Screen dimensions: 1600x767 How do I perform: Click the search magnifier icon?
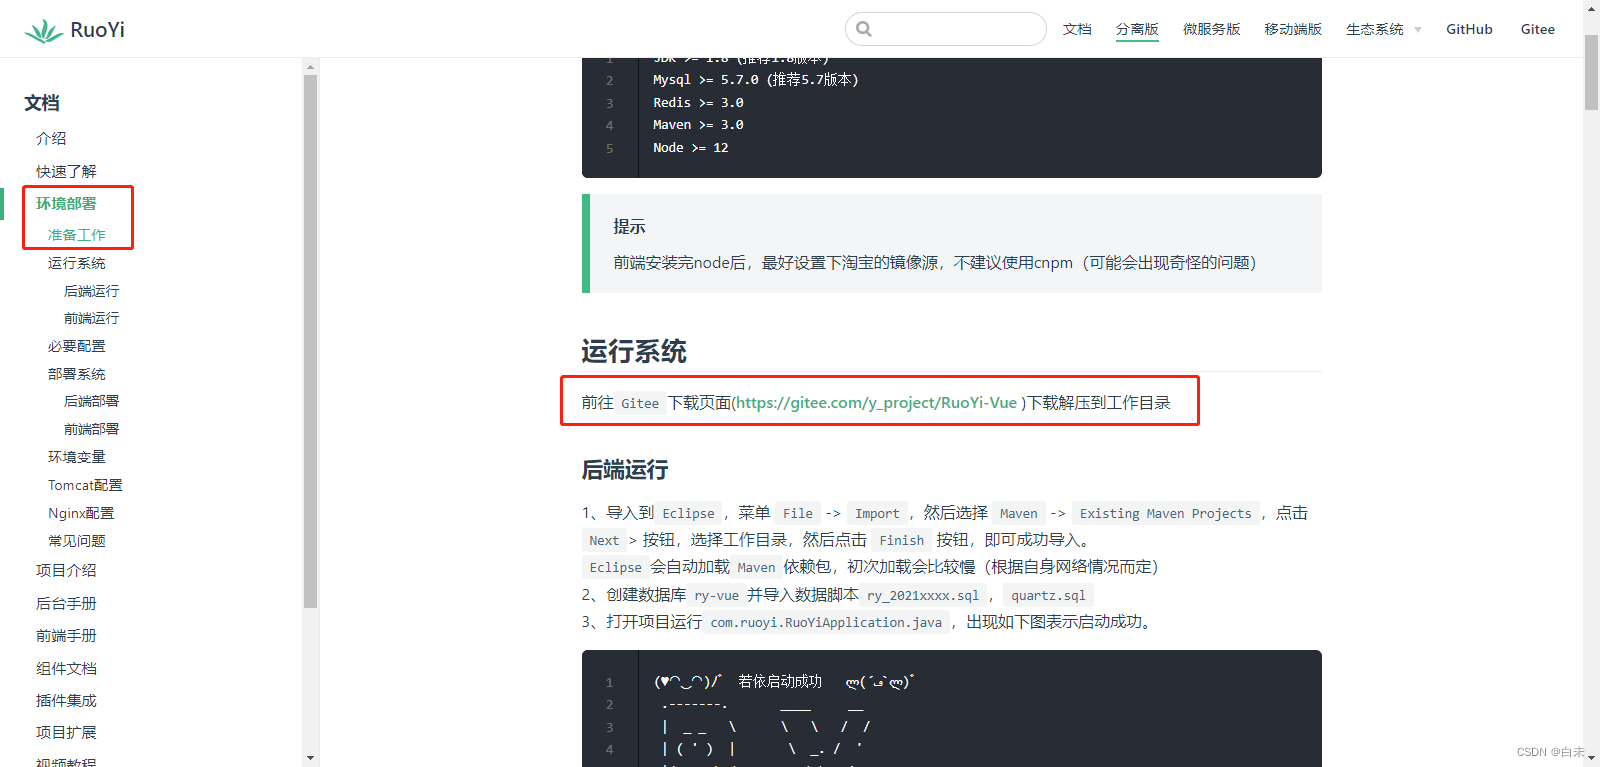point(864,29)
